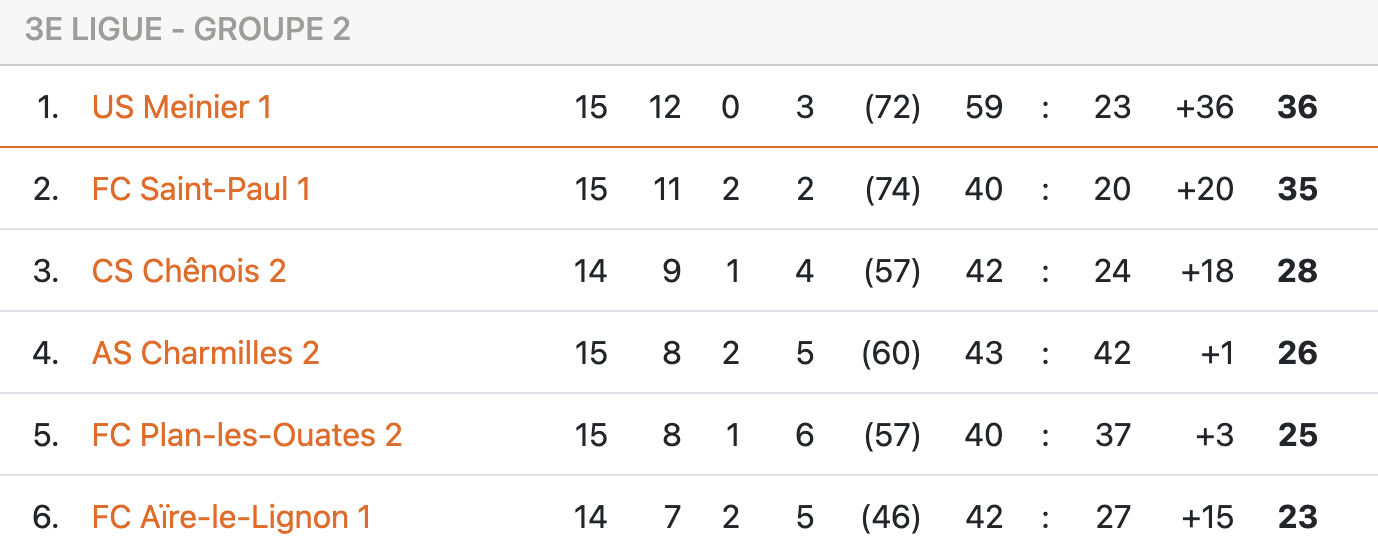
Task: Go to AS Charmilles 2 team page
Action: 205,353
